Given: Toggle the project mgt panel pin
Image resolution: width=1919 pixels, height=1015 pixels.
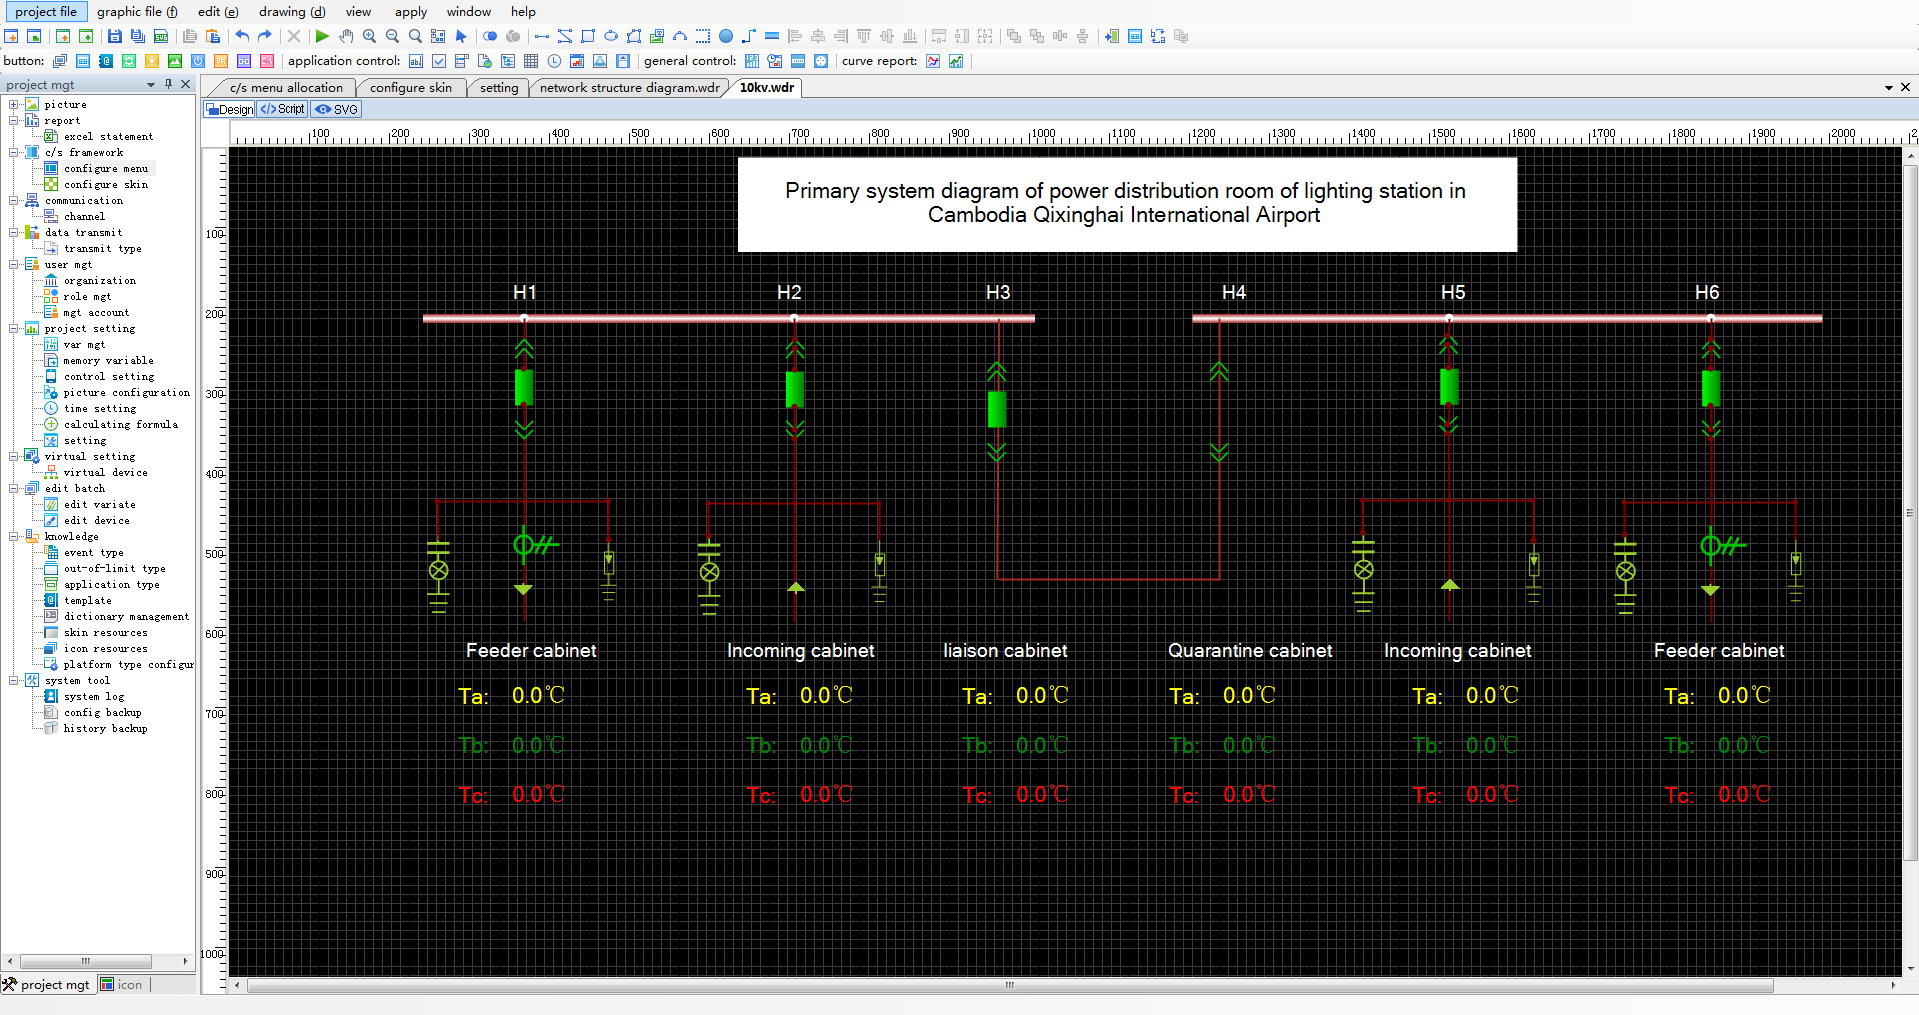Looking at the screenshot, I should [168, 84].
